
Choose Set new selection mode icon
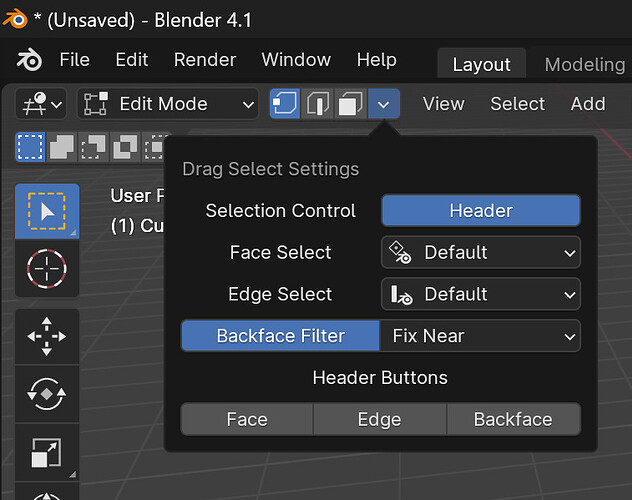pyautogui.click(x=30, y=147)
